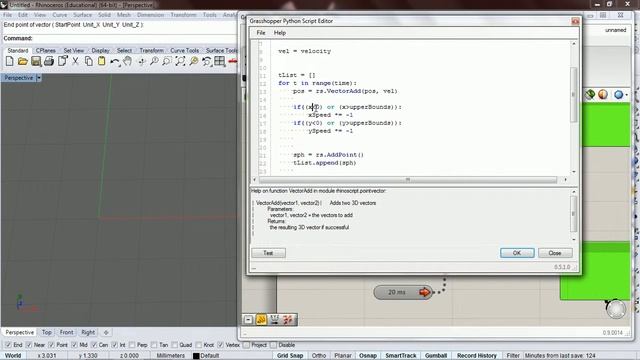Click the first Grasshopper canvas toolbar box icon
The image size is (640, 360).
[x=248, y=320]
